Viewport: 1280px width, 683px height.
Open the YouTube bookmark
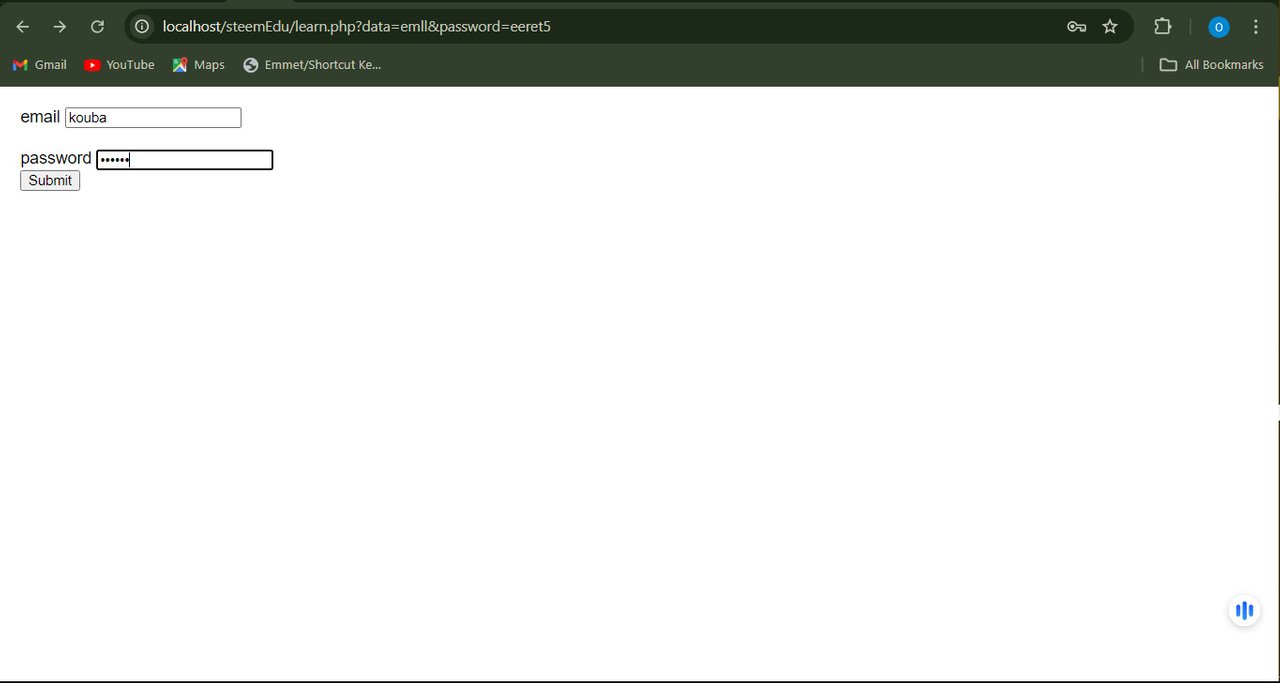click(x=119, y=65)
